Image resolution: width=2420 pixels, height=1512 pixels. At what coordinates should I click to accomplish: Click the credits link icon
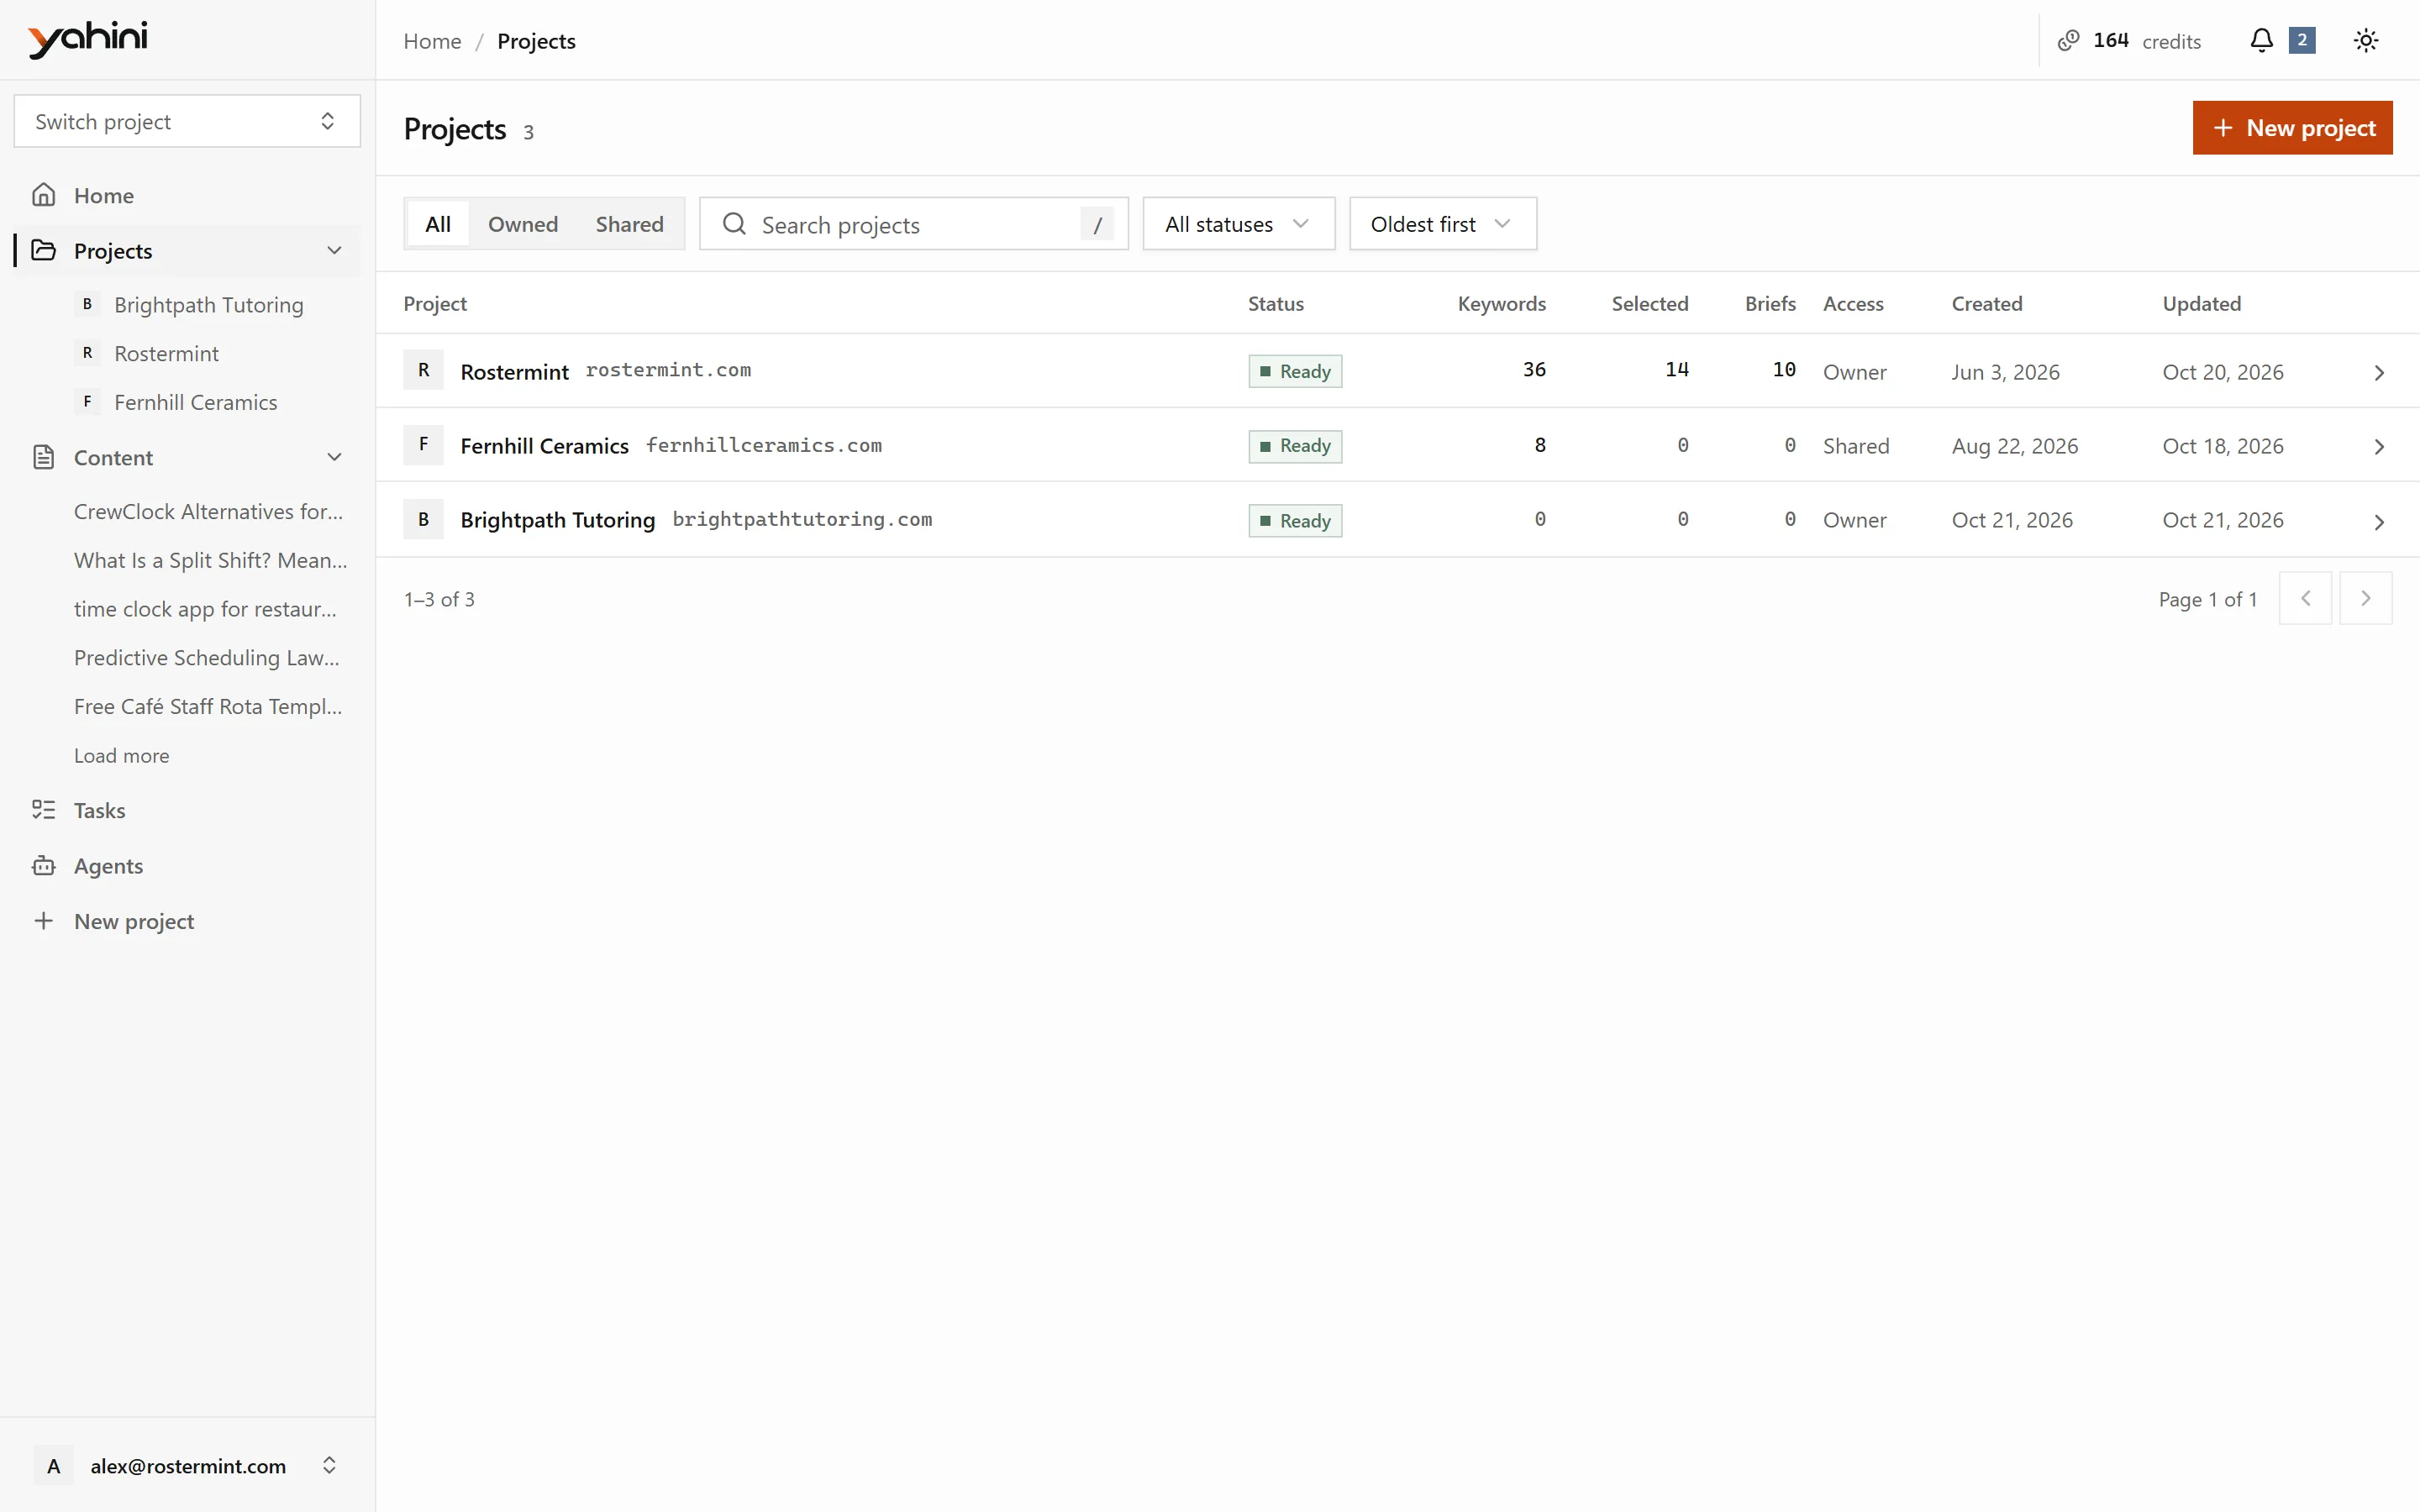pos(2068,41)
